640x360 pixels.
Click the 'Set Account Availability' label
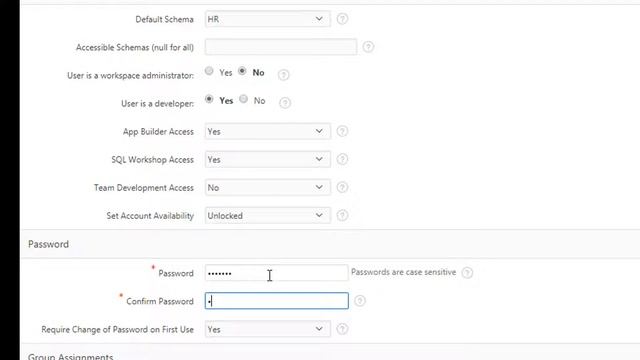150,216
